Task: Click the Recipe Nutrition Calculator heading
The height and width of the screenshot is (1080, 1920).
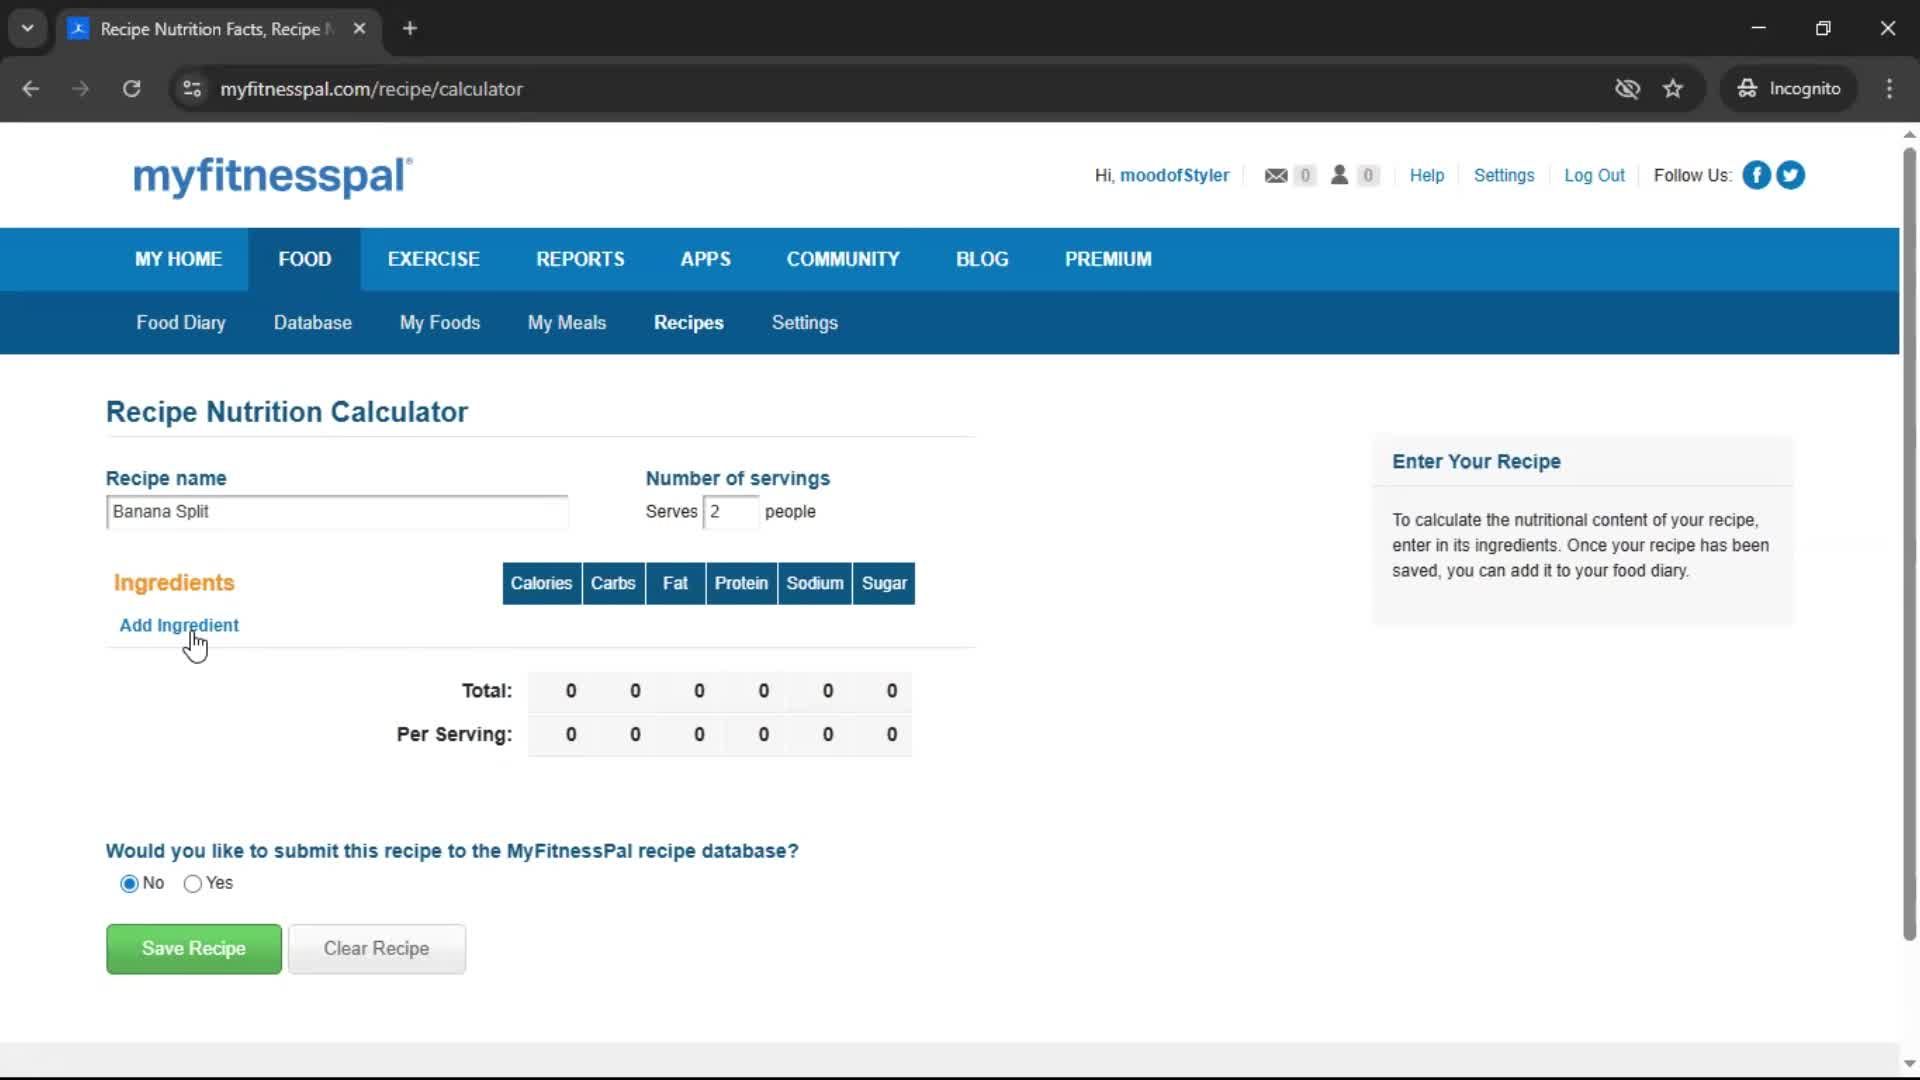Action: (x=287, y=412)
